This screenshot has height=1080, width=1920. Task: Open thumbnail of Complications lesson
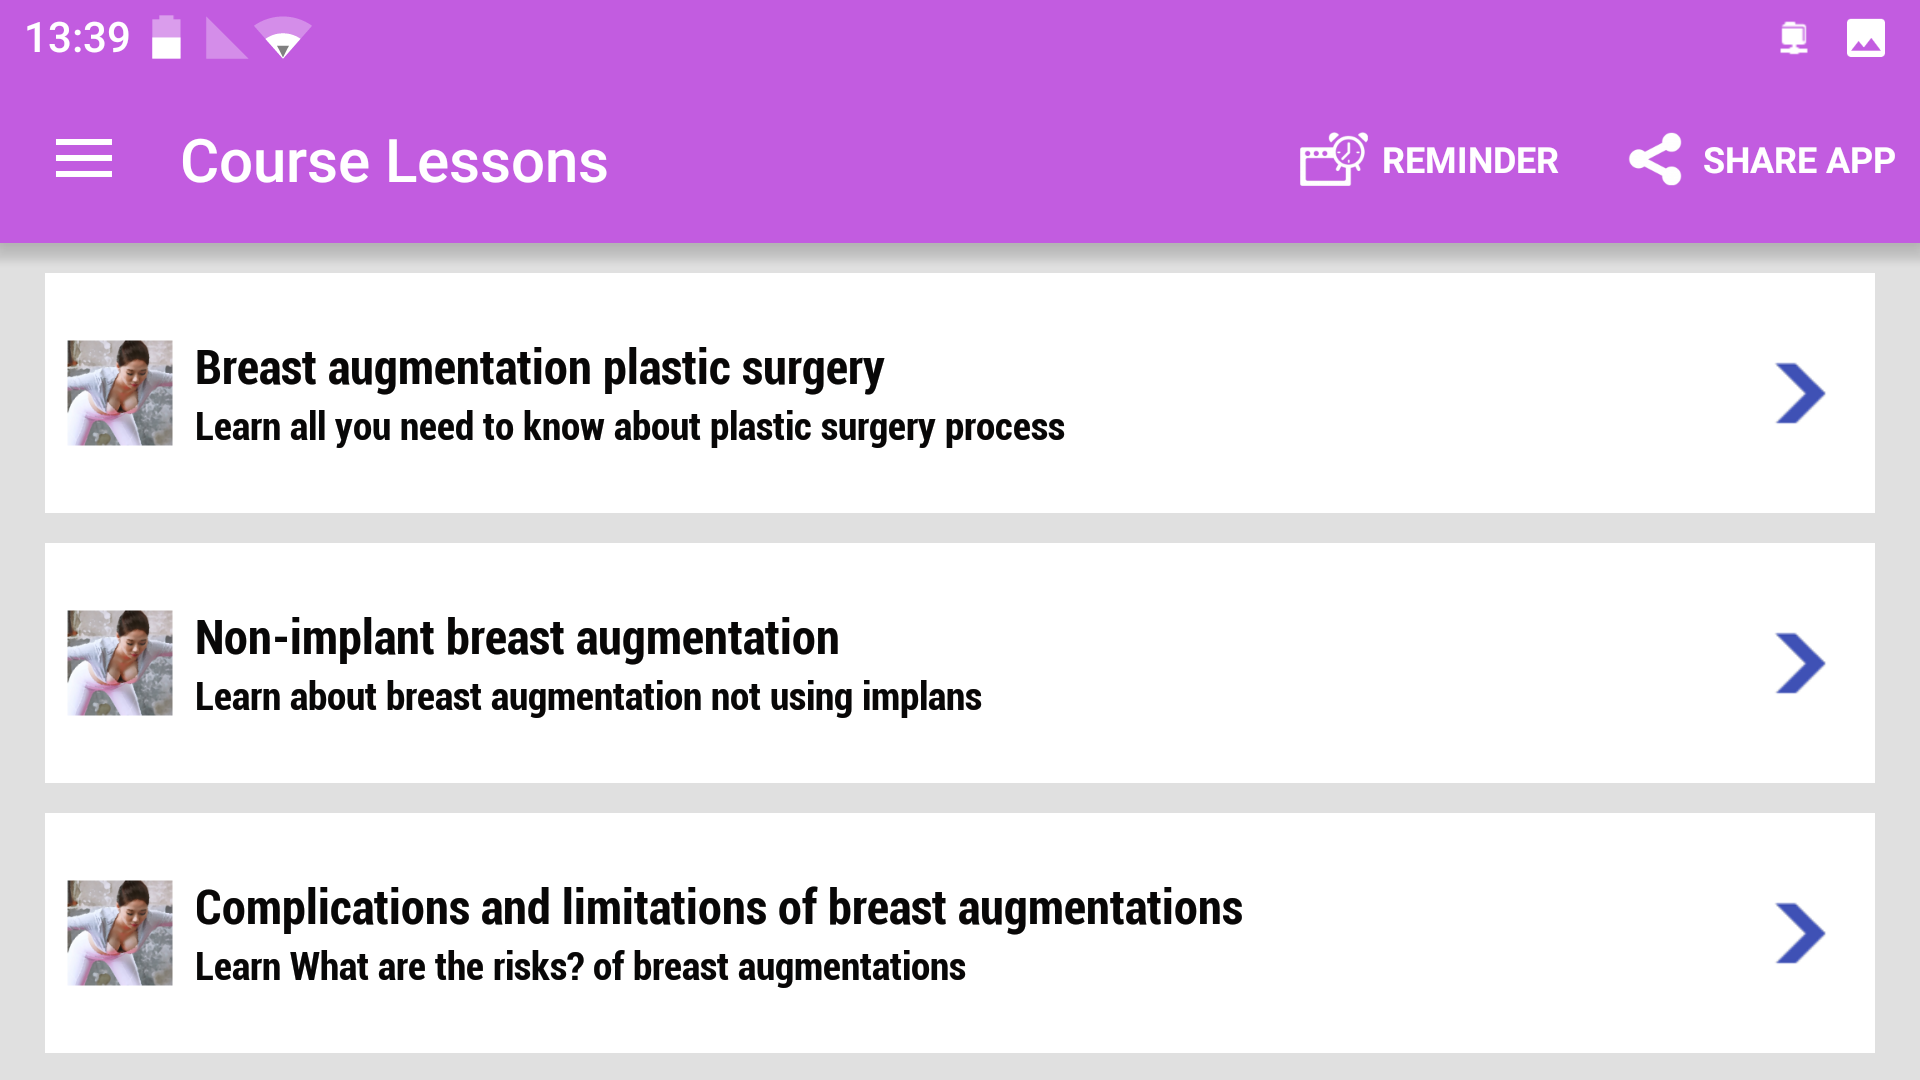click(120, 933)
